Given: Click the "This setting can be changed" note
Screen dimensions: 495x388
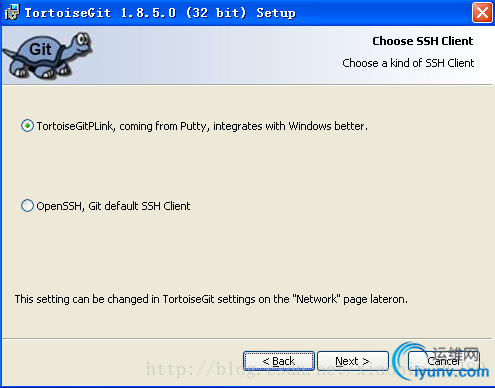Looking at the screenshot, I should tap(211, 299).
